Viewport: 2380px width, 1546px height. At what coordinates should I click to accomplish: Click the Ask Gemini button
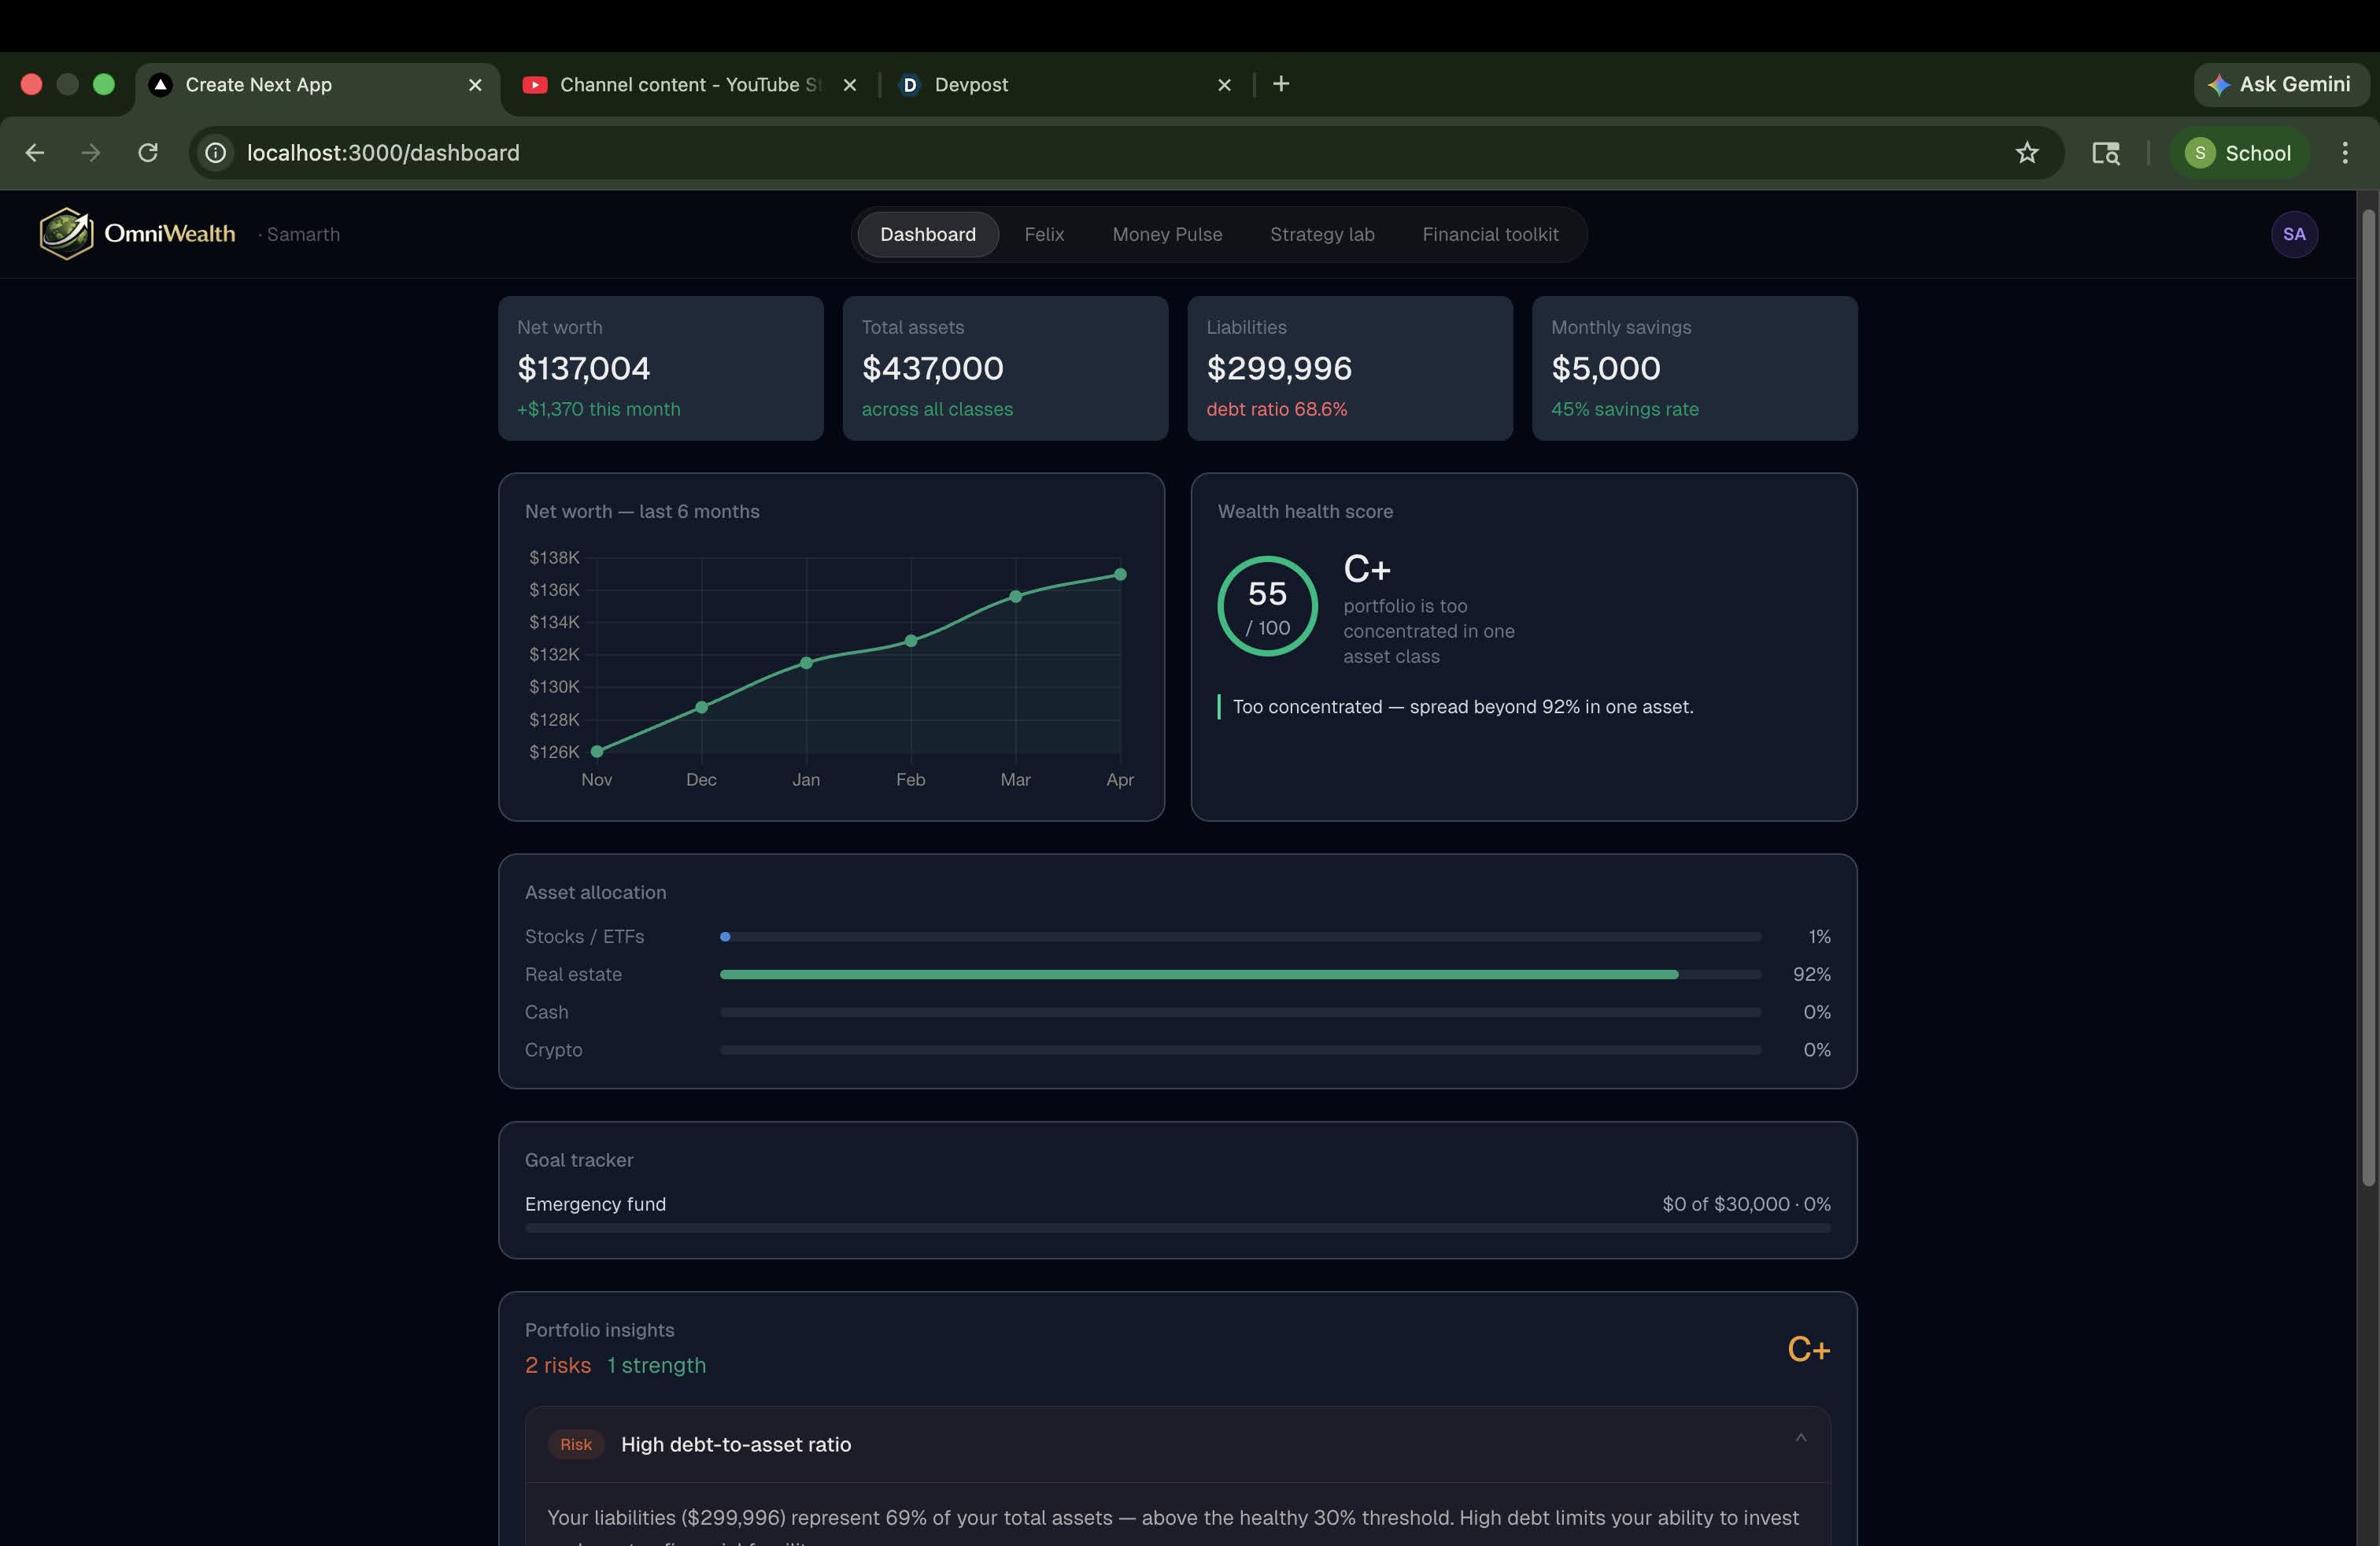coord(2280,84)
